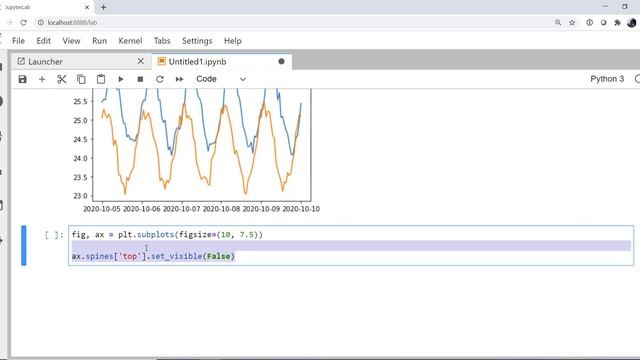The height and width of the screenshot is (360, 640).
Task: Click the blue cell collapser bar
Action: pyautogui.click(x=24, y=245)
